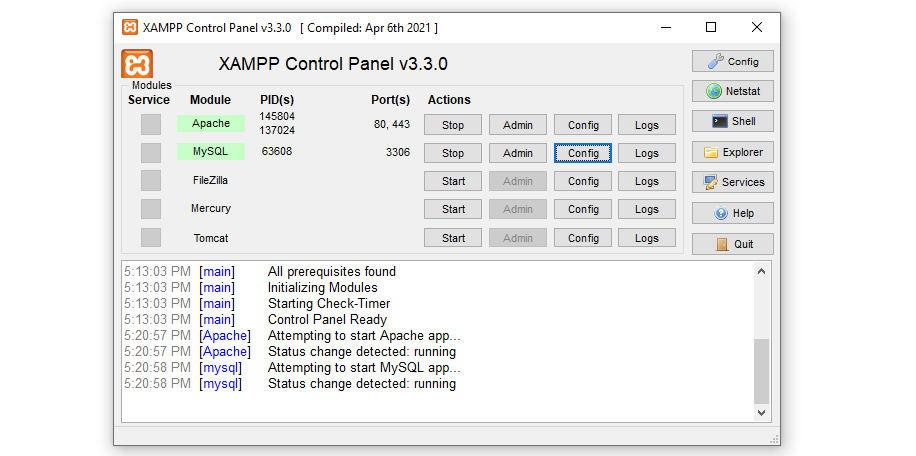Click MySQL port 3306
Image resolution: width=916 pixels, height=456 pixels.
[x=398, y=152]
